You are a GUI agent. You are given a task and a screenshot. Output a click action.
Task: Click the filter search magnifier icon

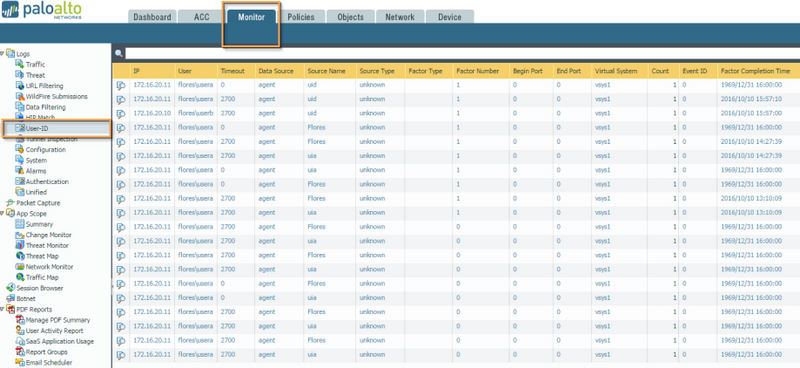click(x=119, y=54)
